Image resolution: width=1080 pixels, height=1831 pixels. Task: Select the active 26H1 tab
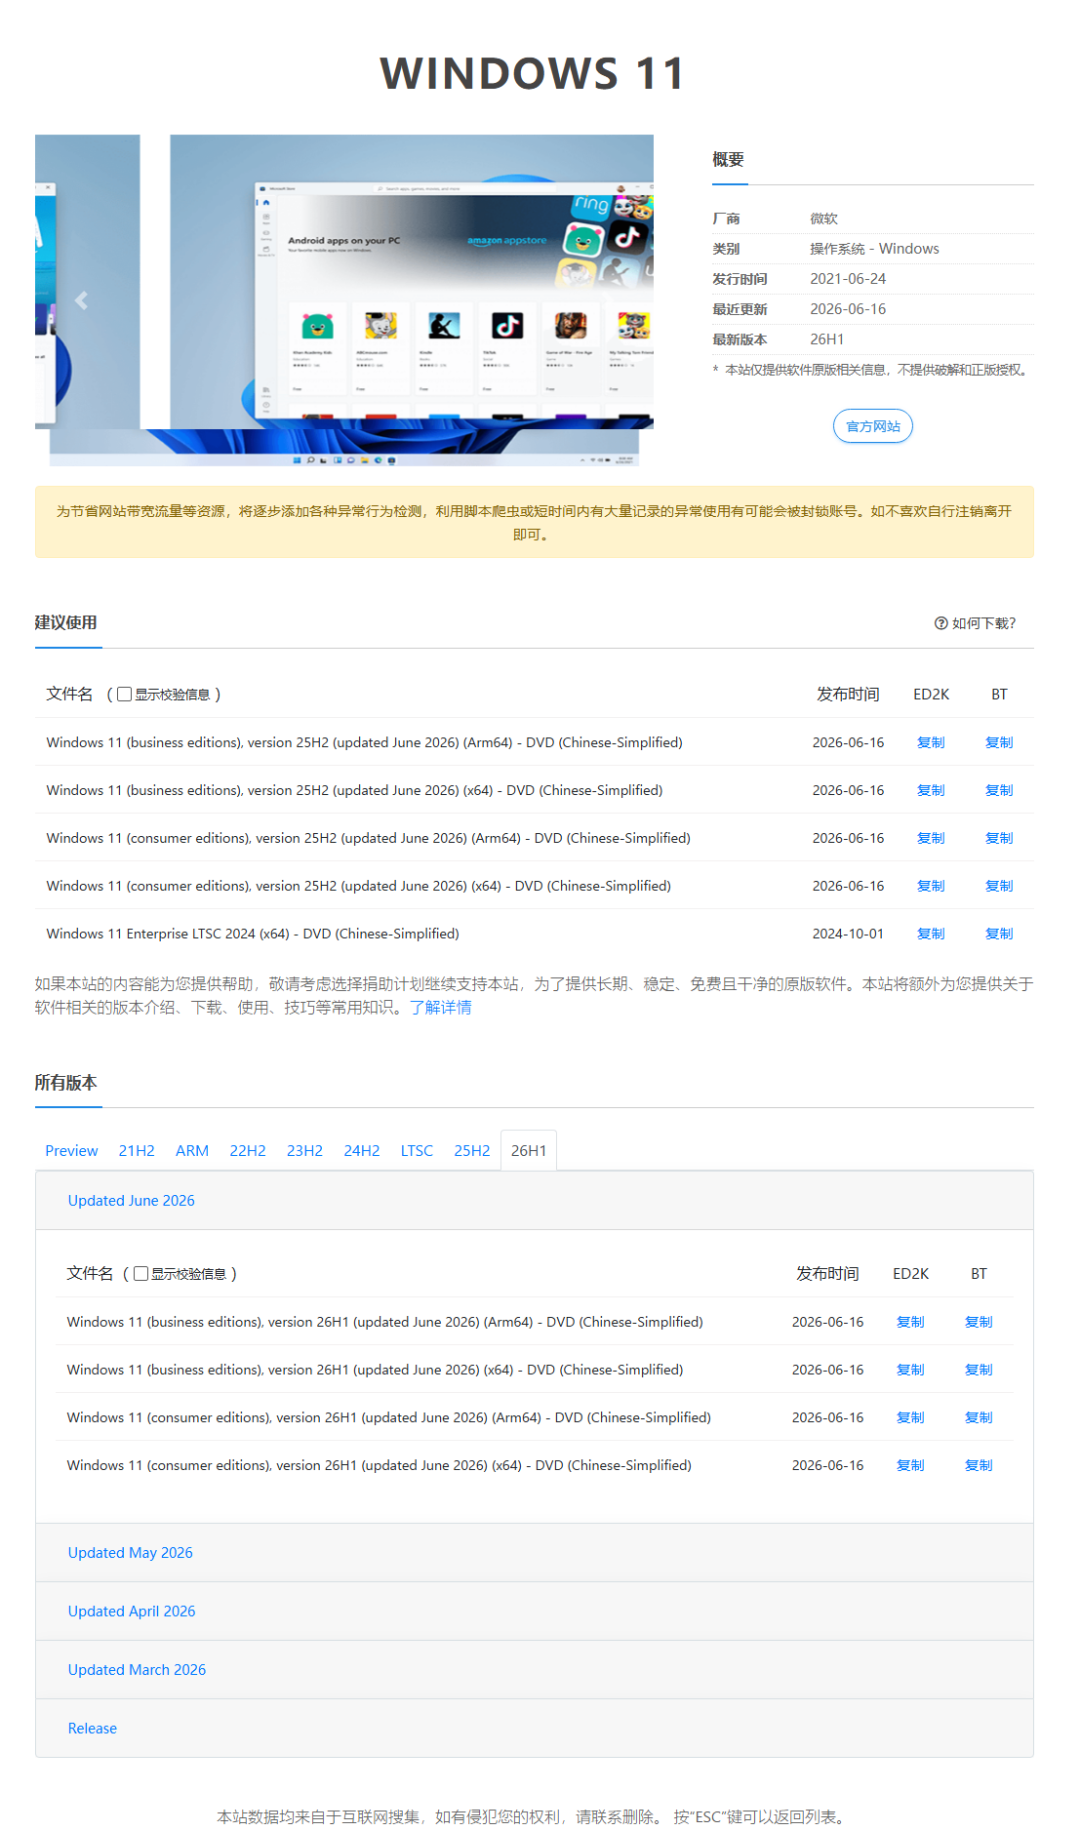click(x=528, y=1150)
